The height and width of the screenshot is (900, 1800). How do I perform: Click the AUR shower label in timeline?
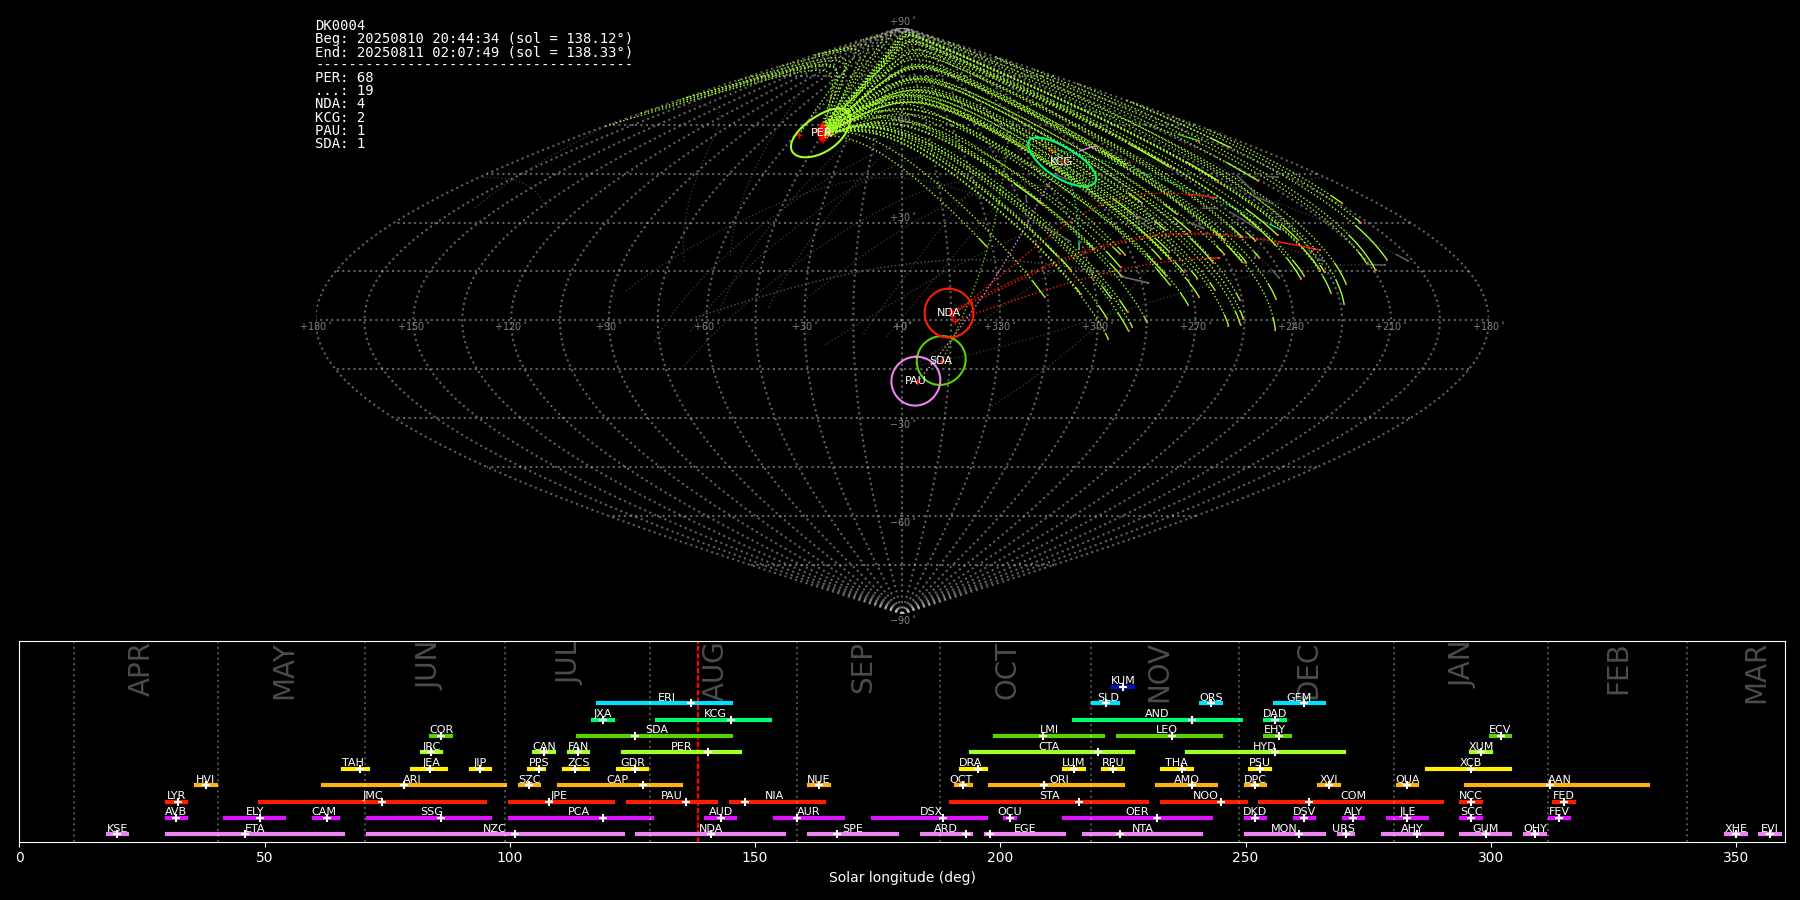tap(808, 812)
